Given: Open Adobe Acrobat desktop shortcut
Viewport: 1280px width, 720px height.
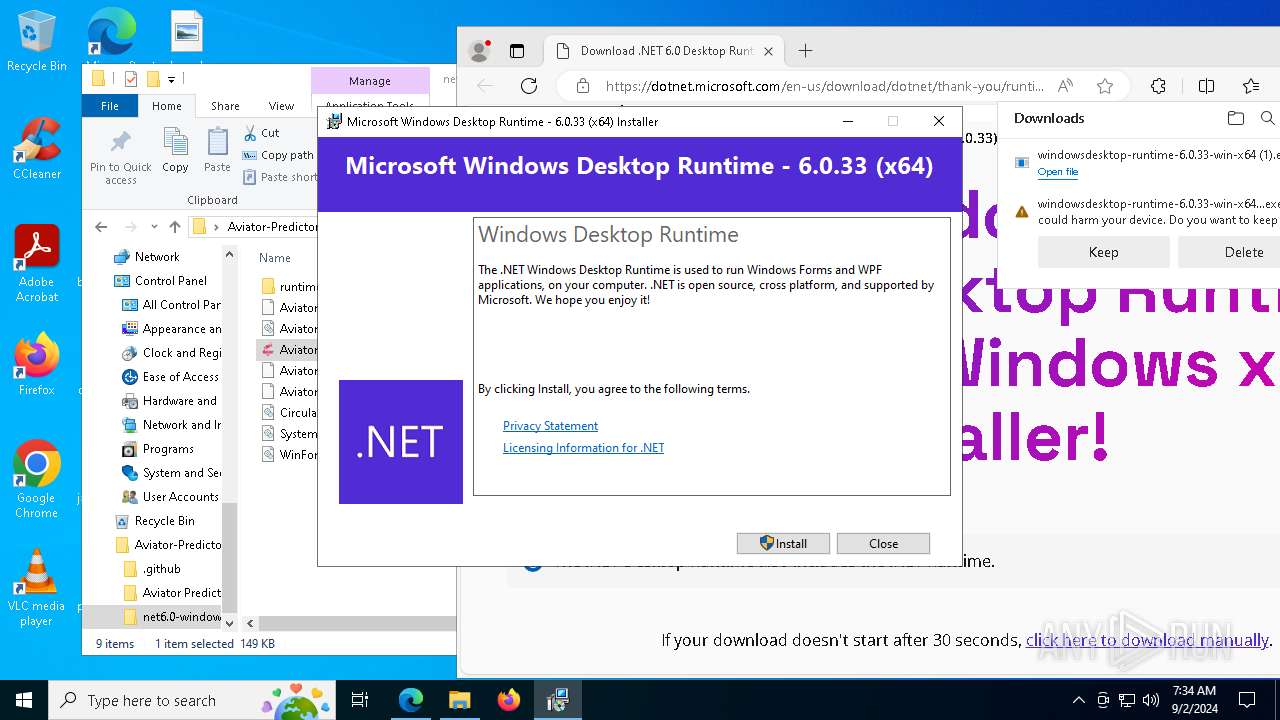Looking at the screenshot, I should tap(37, 263).
